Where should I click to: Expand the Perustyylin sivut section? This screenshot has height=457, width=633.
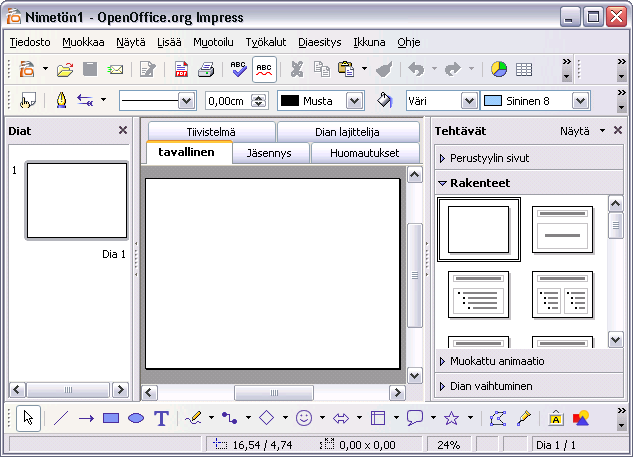(x=529, y=158)
